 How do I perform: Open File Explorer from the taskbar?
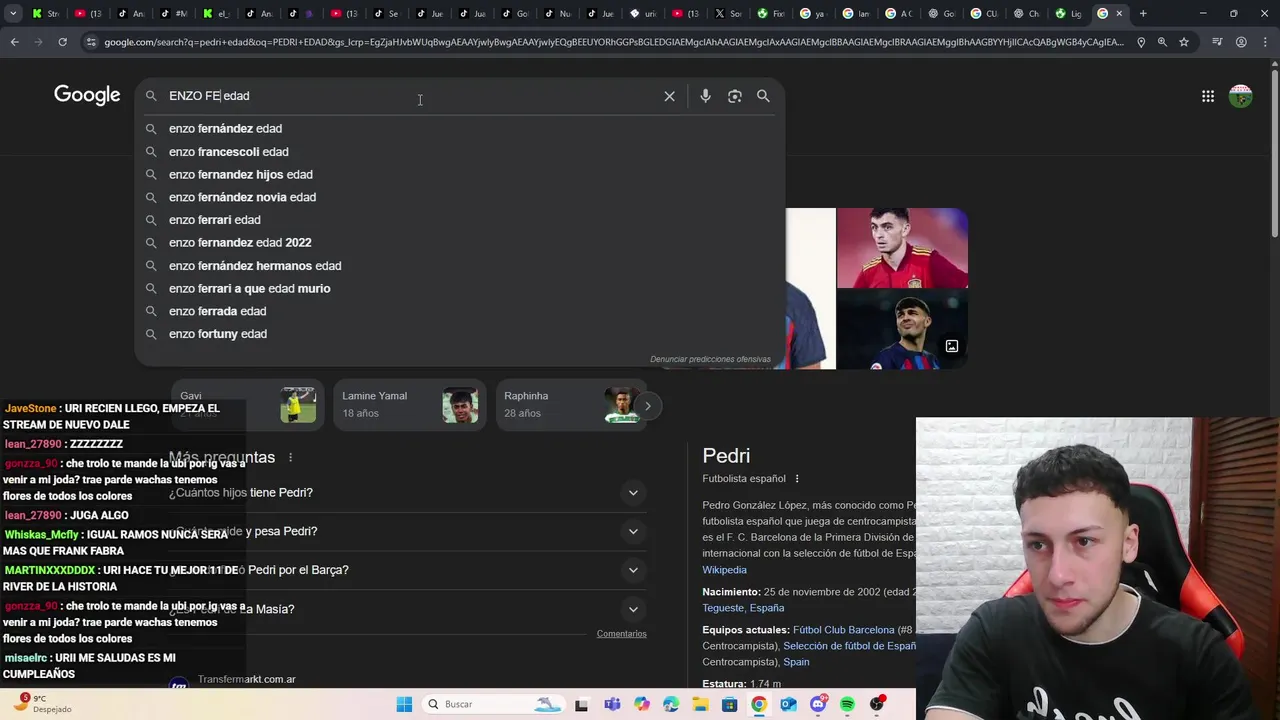(x=700, y=704)
